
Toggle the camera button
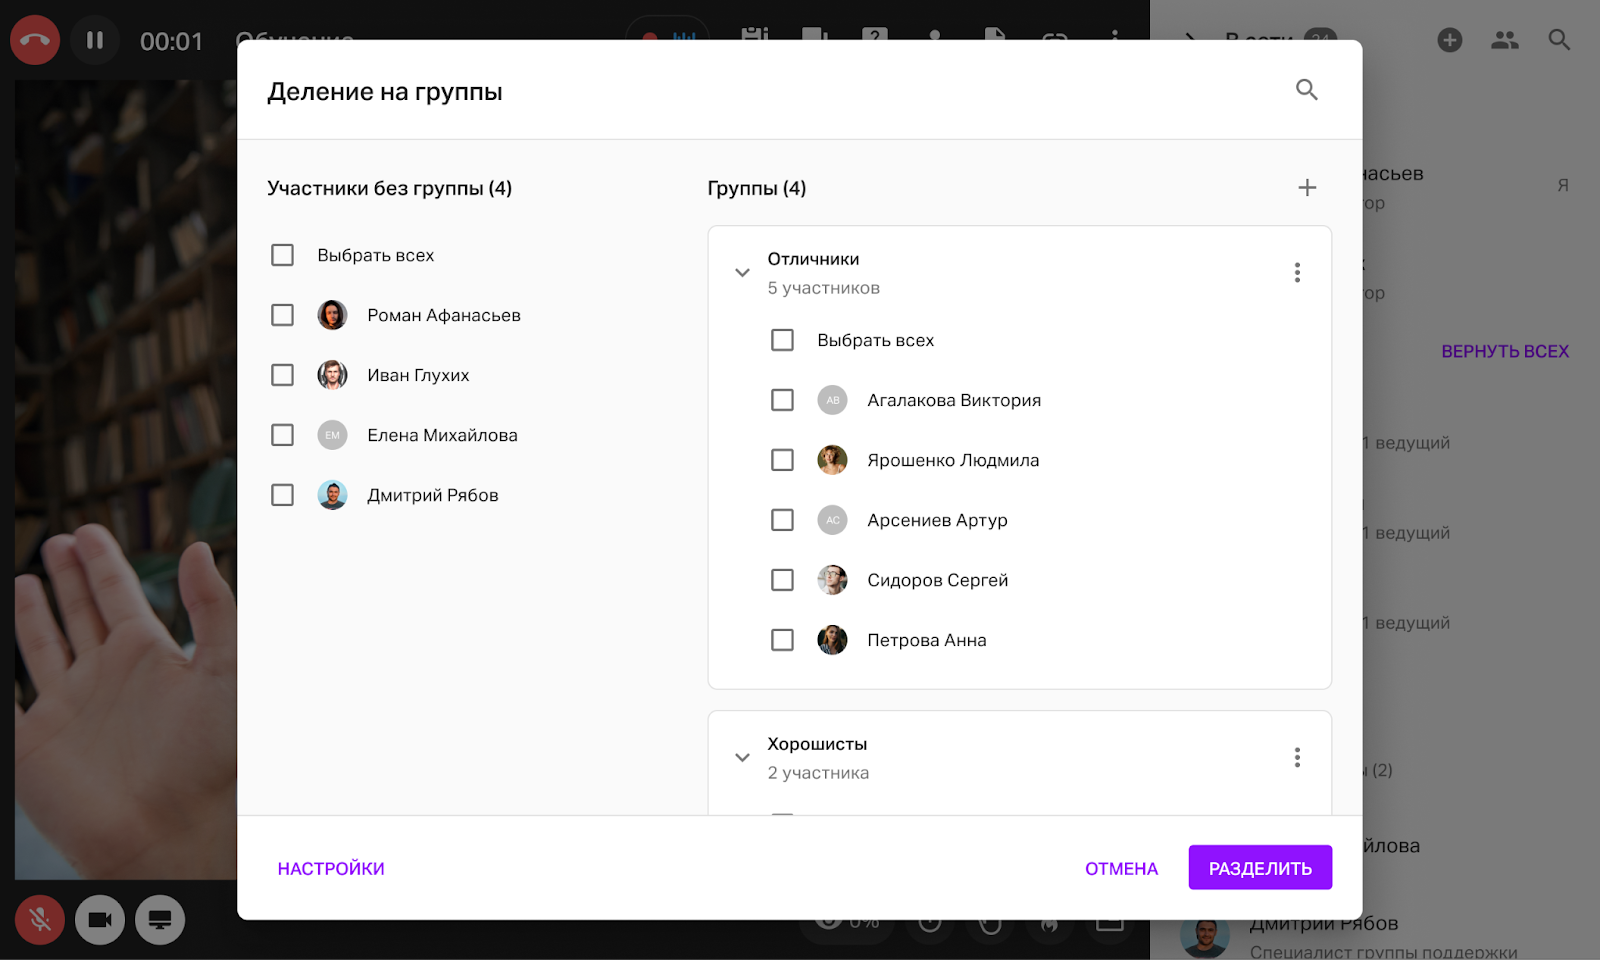[100, 920]
